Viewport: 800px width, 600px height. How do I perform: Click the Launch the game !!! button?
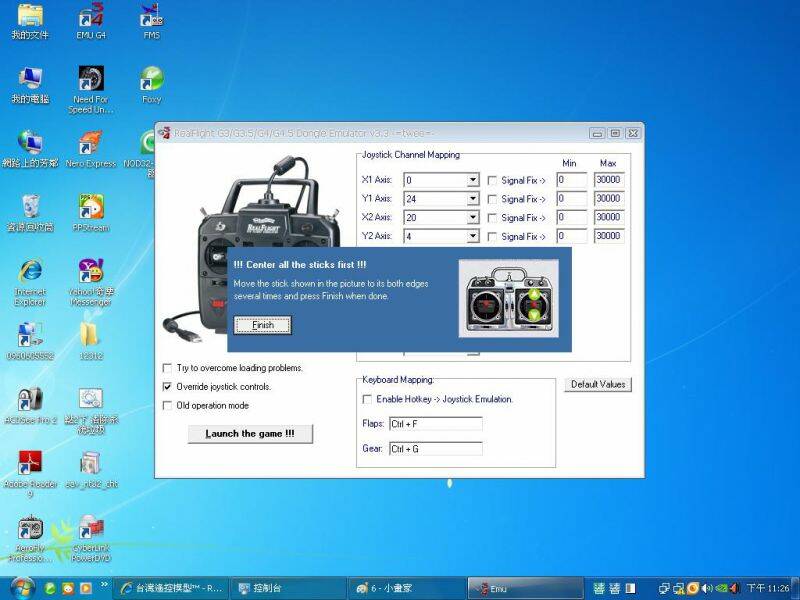250,434
